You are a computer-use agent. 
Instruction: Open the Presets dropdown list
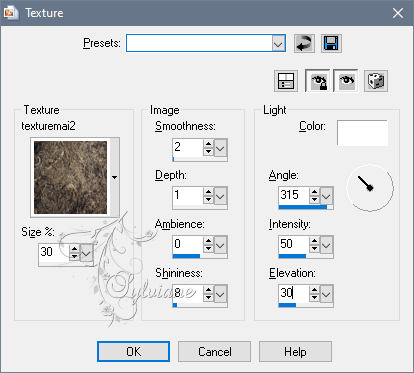(x=278, y=43)
